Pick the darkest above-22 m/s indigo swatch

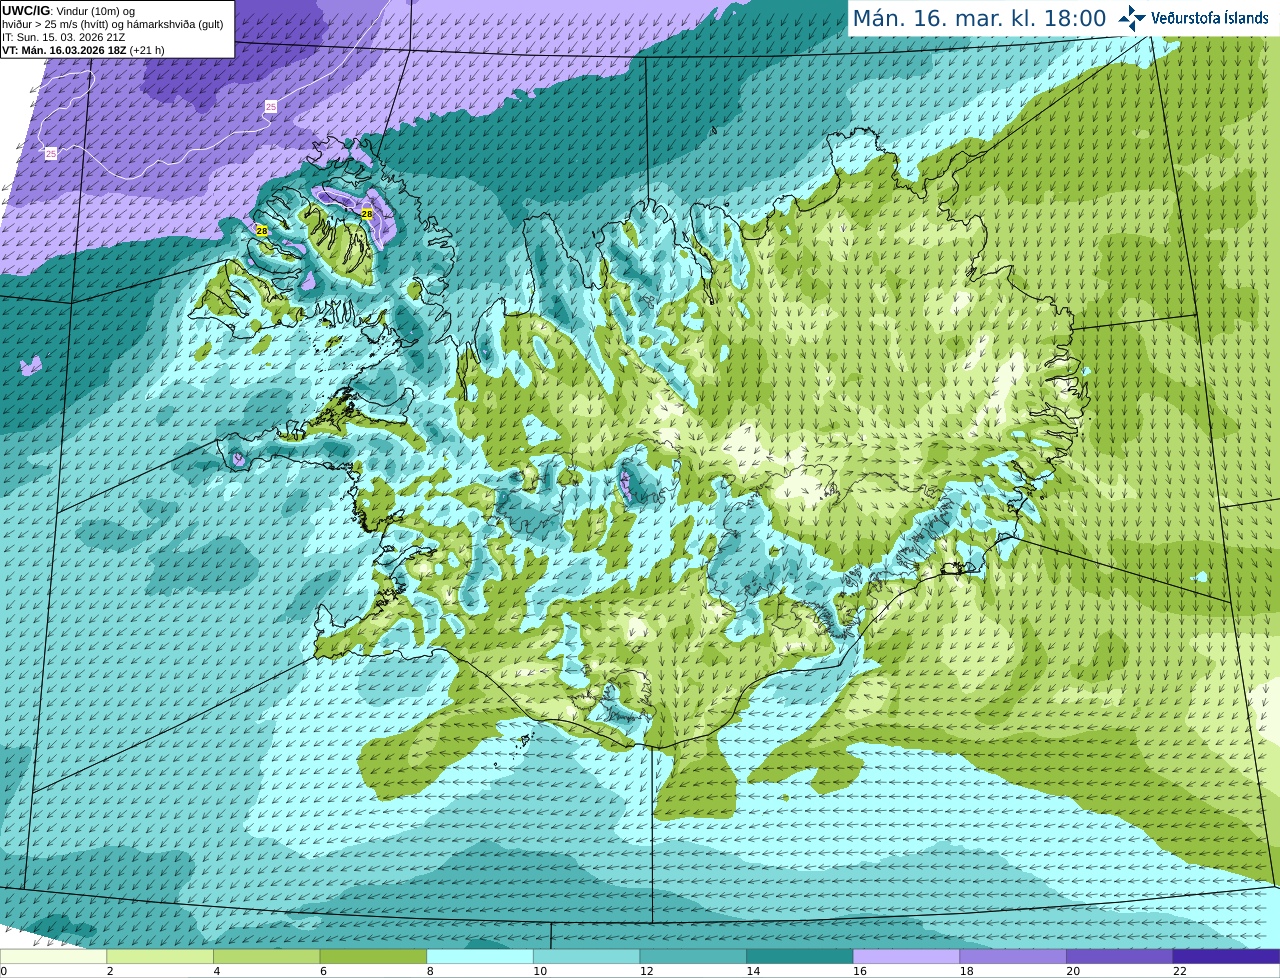pos(1226,956)
